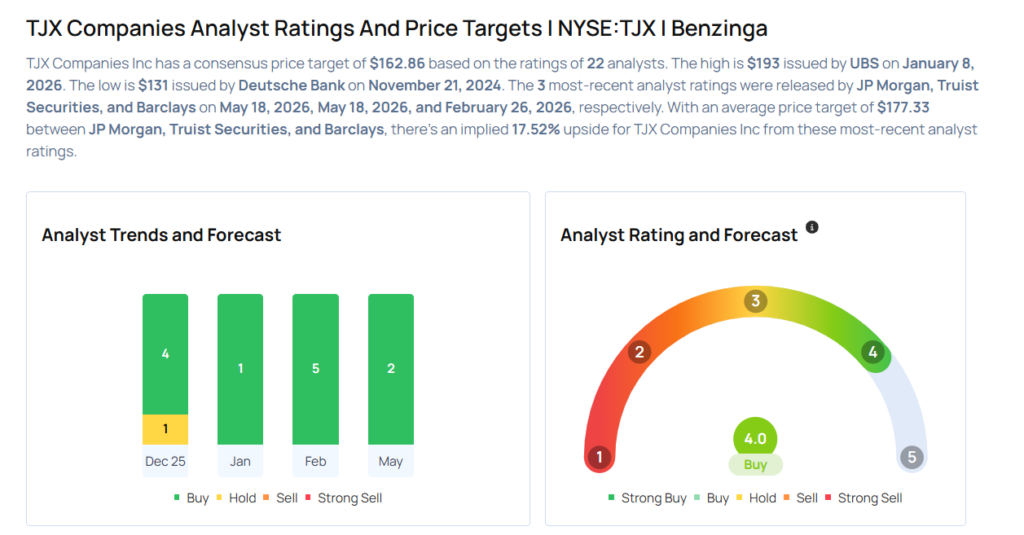Select the Jan bar showing 1 Buy

pyautogui.click(x=240, y=369)
